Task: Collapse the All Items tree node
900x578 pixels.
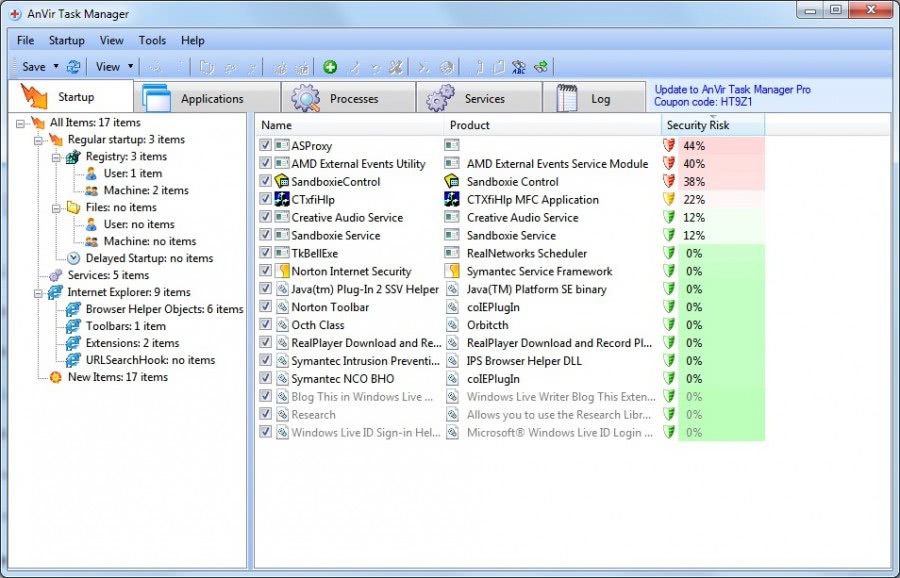Action: (21, 123)
